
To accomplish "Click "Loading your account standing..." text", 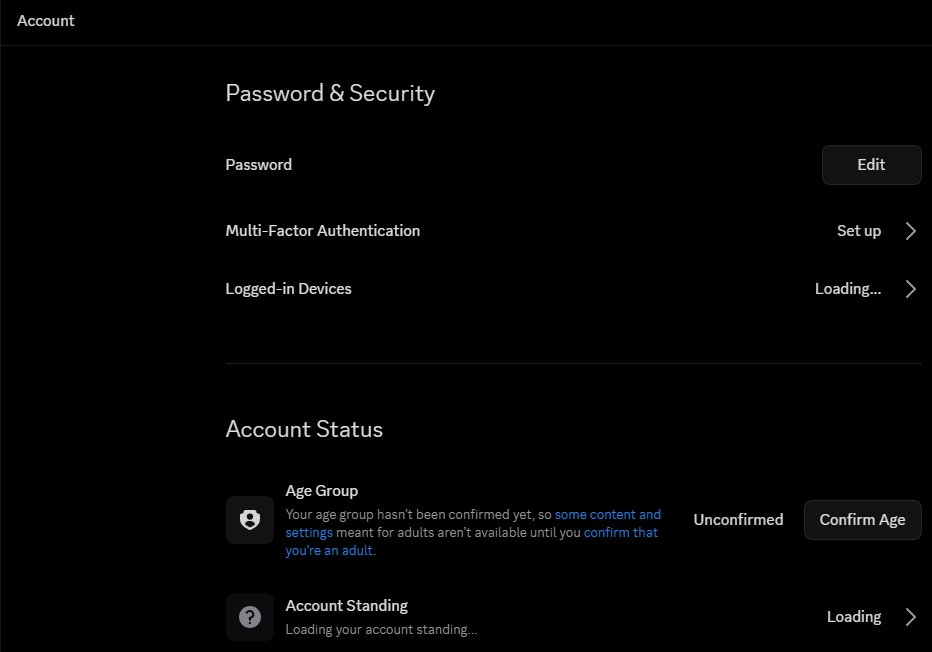I will [x=381, y=629].
